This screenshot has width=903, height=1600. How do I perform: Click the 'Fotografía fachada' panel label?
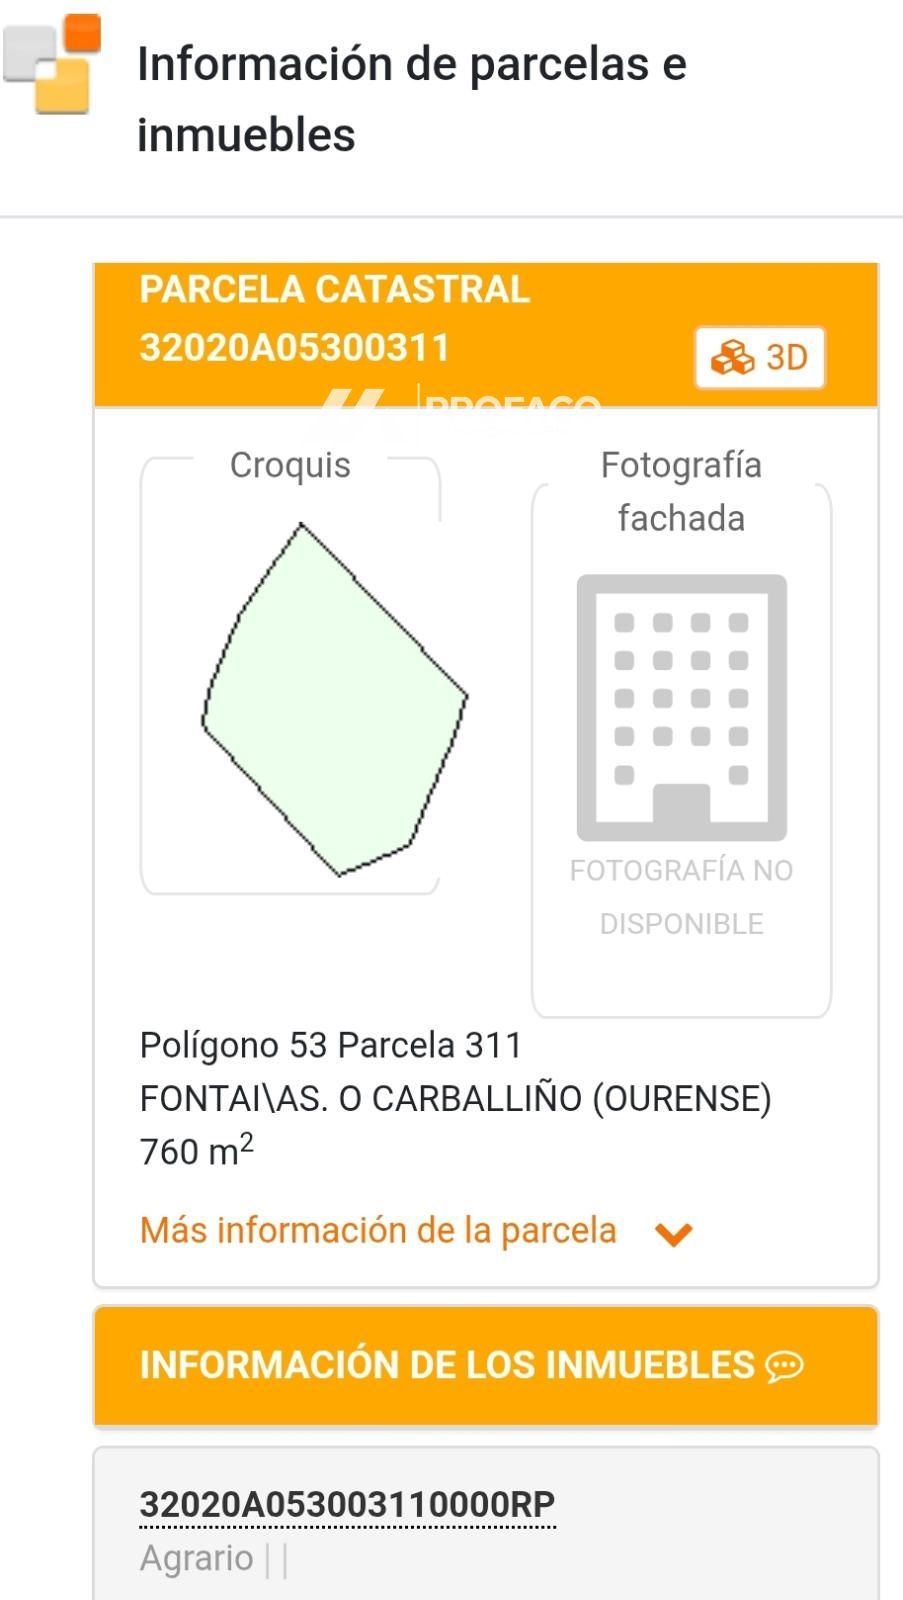point(681,491)
